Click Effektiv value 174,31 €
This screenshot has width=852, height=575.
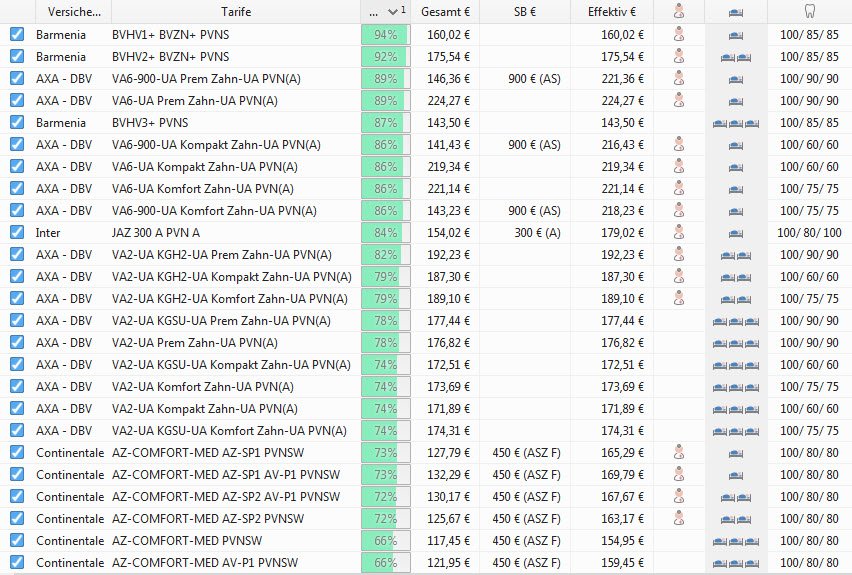coord(622,430)
